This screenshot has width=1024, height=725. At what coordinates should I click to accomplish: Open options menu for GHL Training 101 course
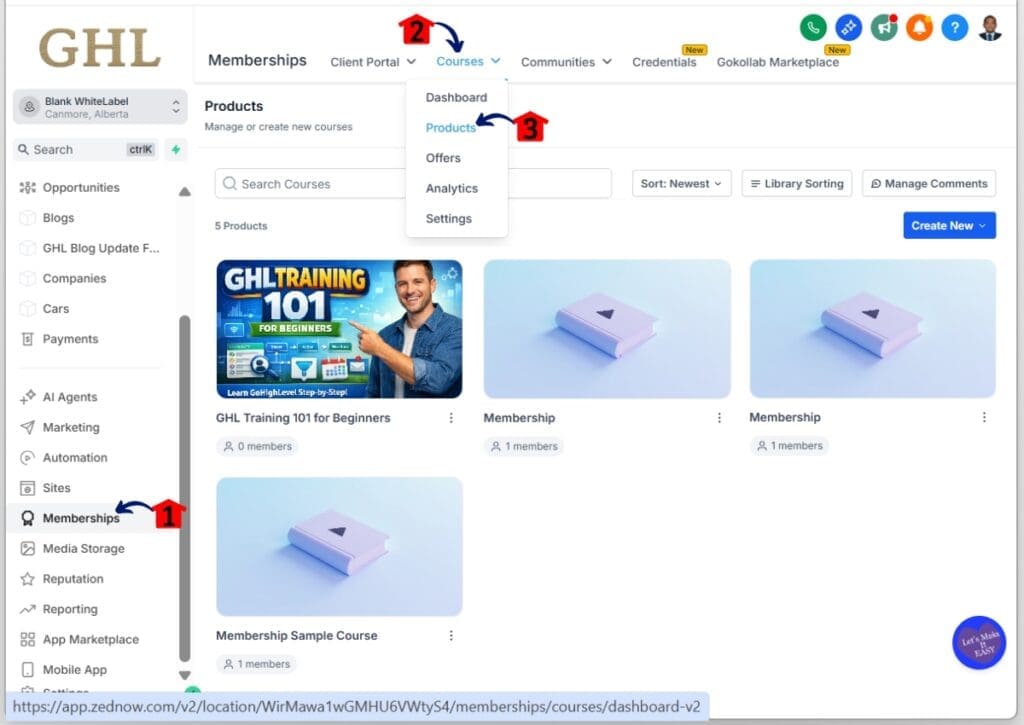pyautogui.click(x=451, y=418)
